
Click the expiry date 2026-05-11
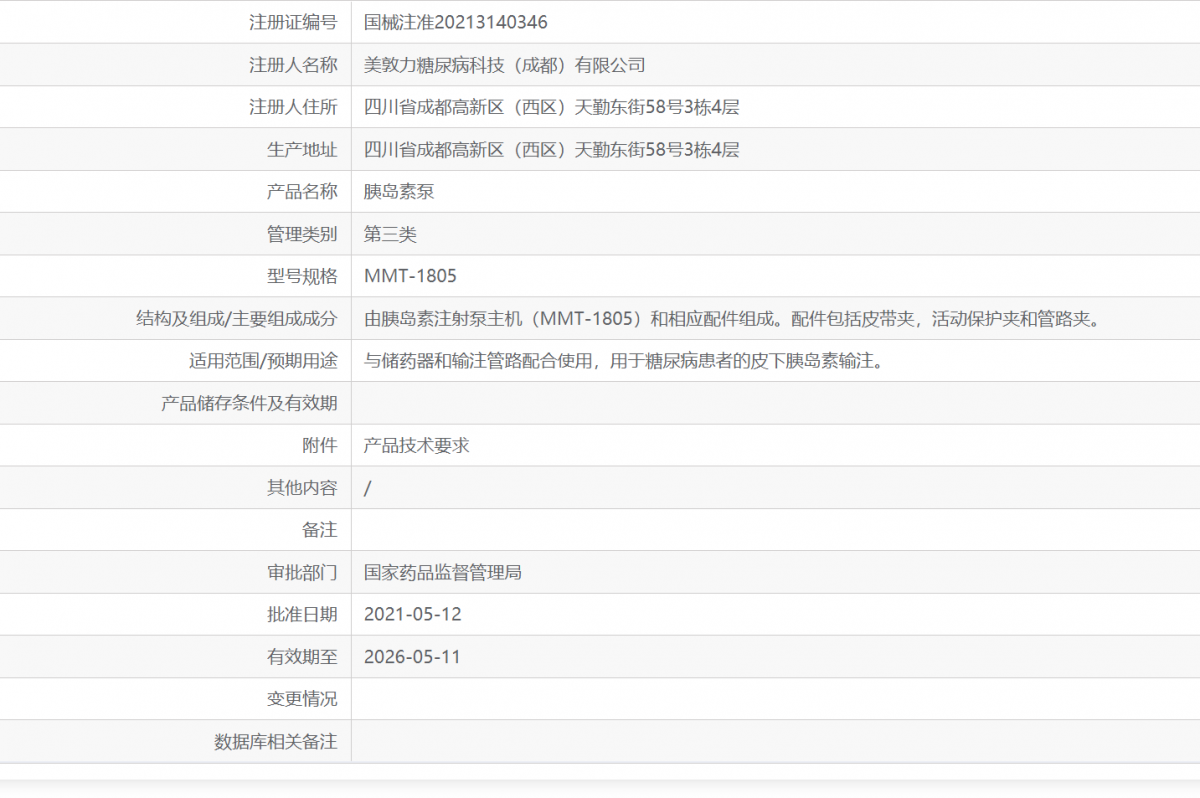click(410, 656)
